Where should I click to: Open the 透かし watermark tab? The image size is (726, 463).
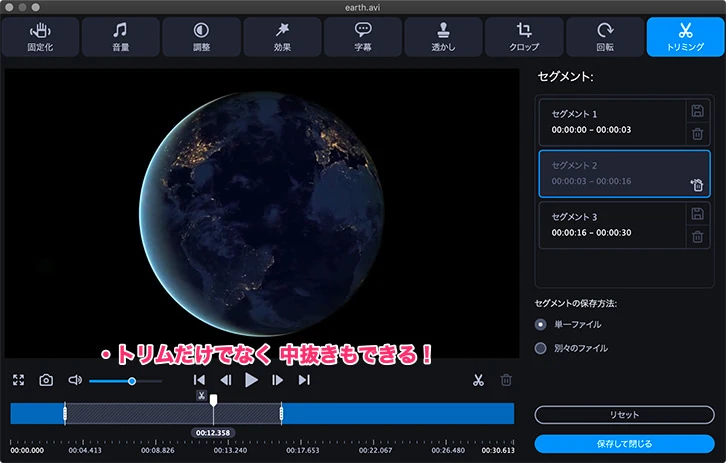coord(443,37)
